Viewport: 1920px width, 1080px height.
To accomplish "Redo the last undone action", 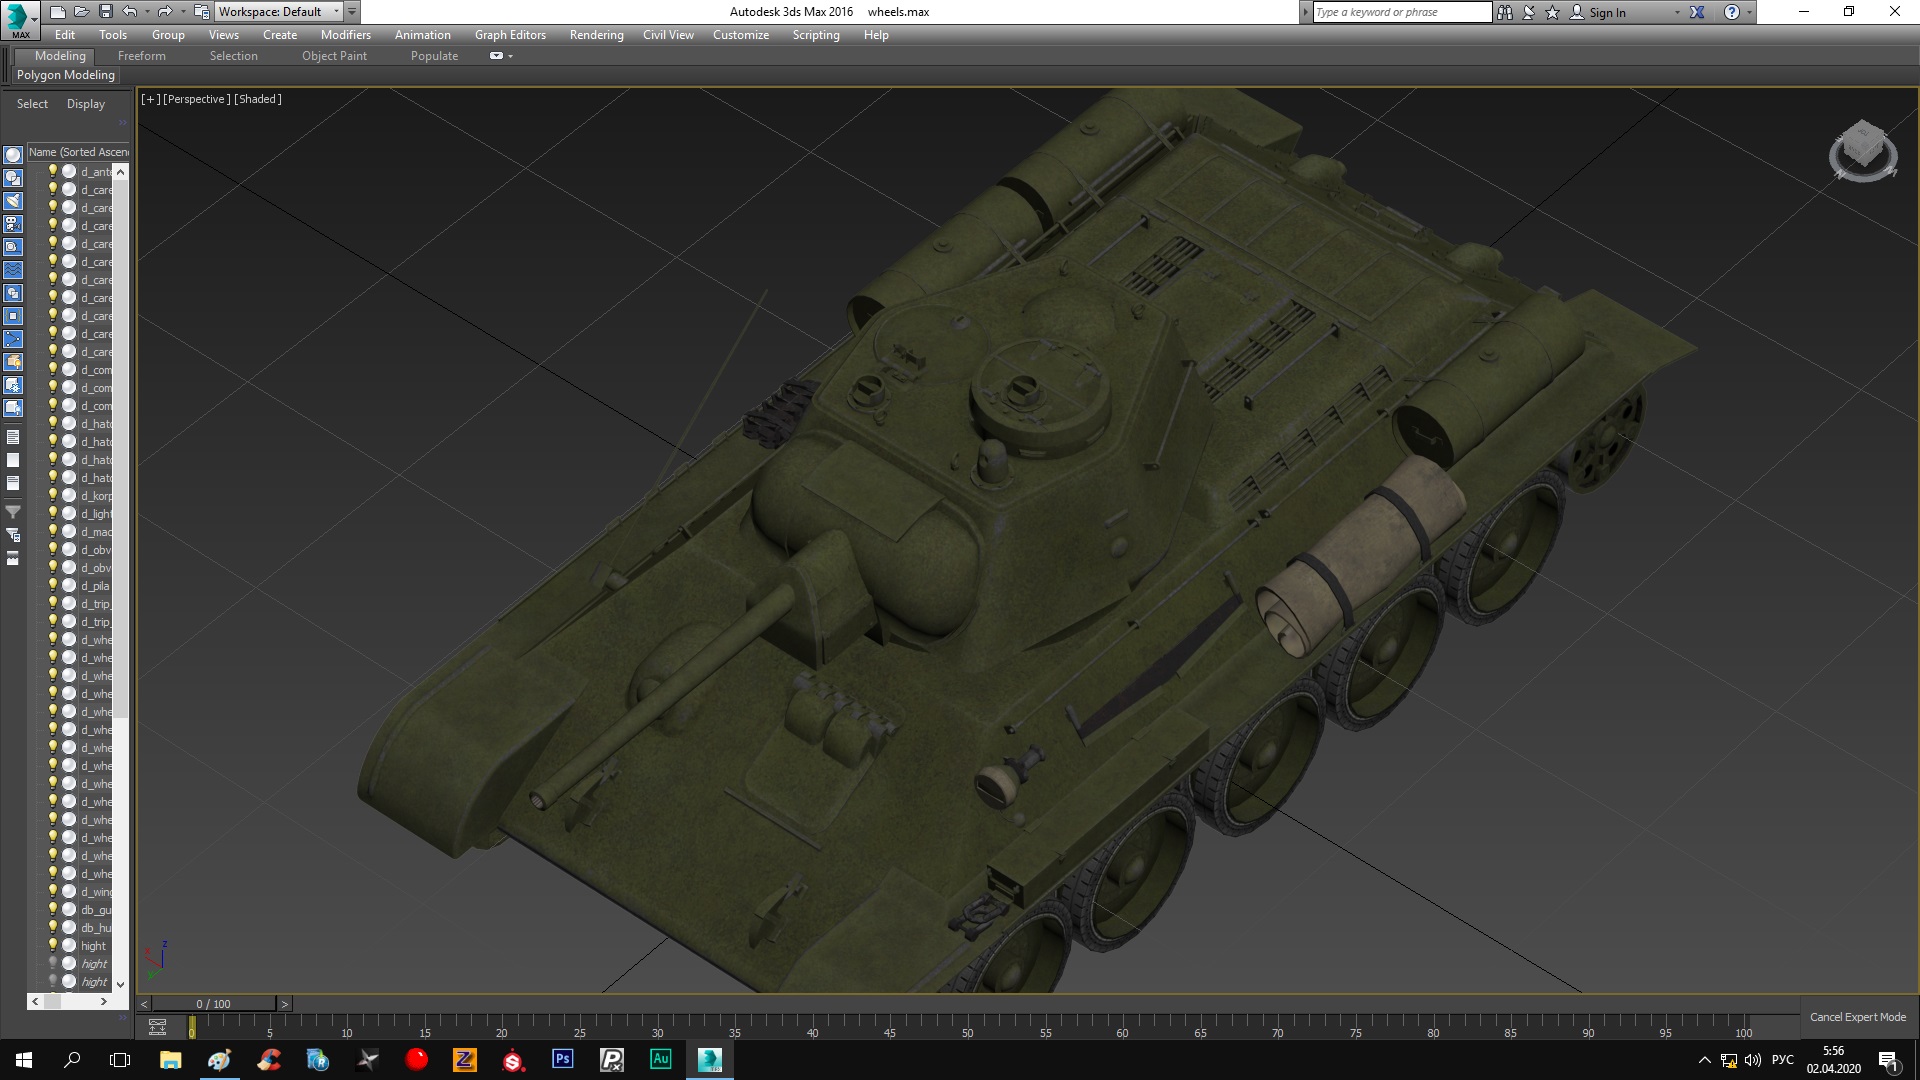I will point(164,12).
